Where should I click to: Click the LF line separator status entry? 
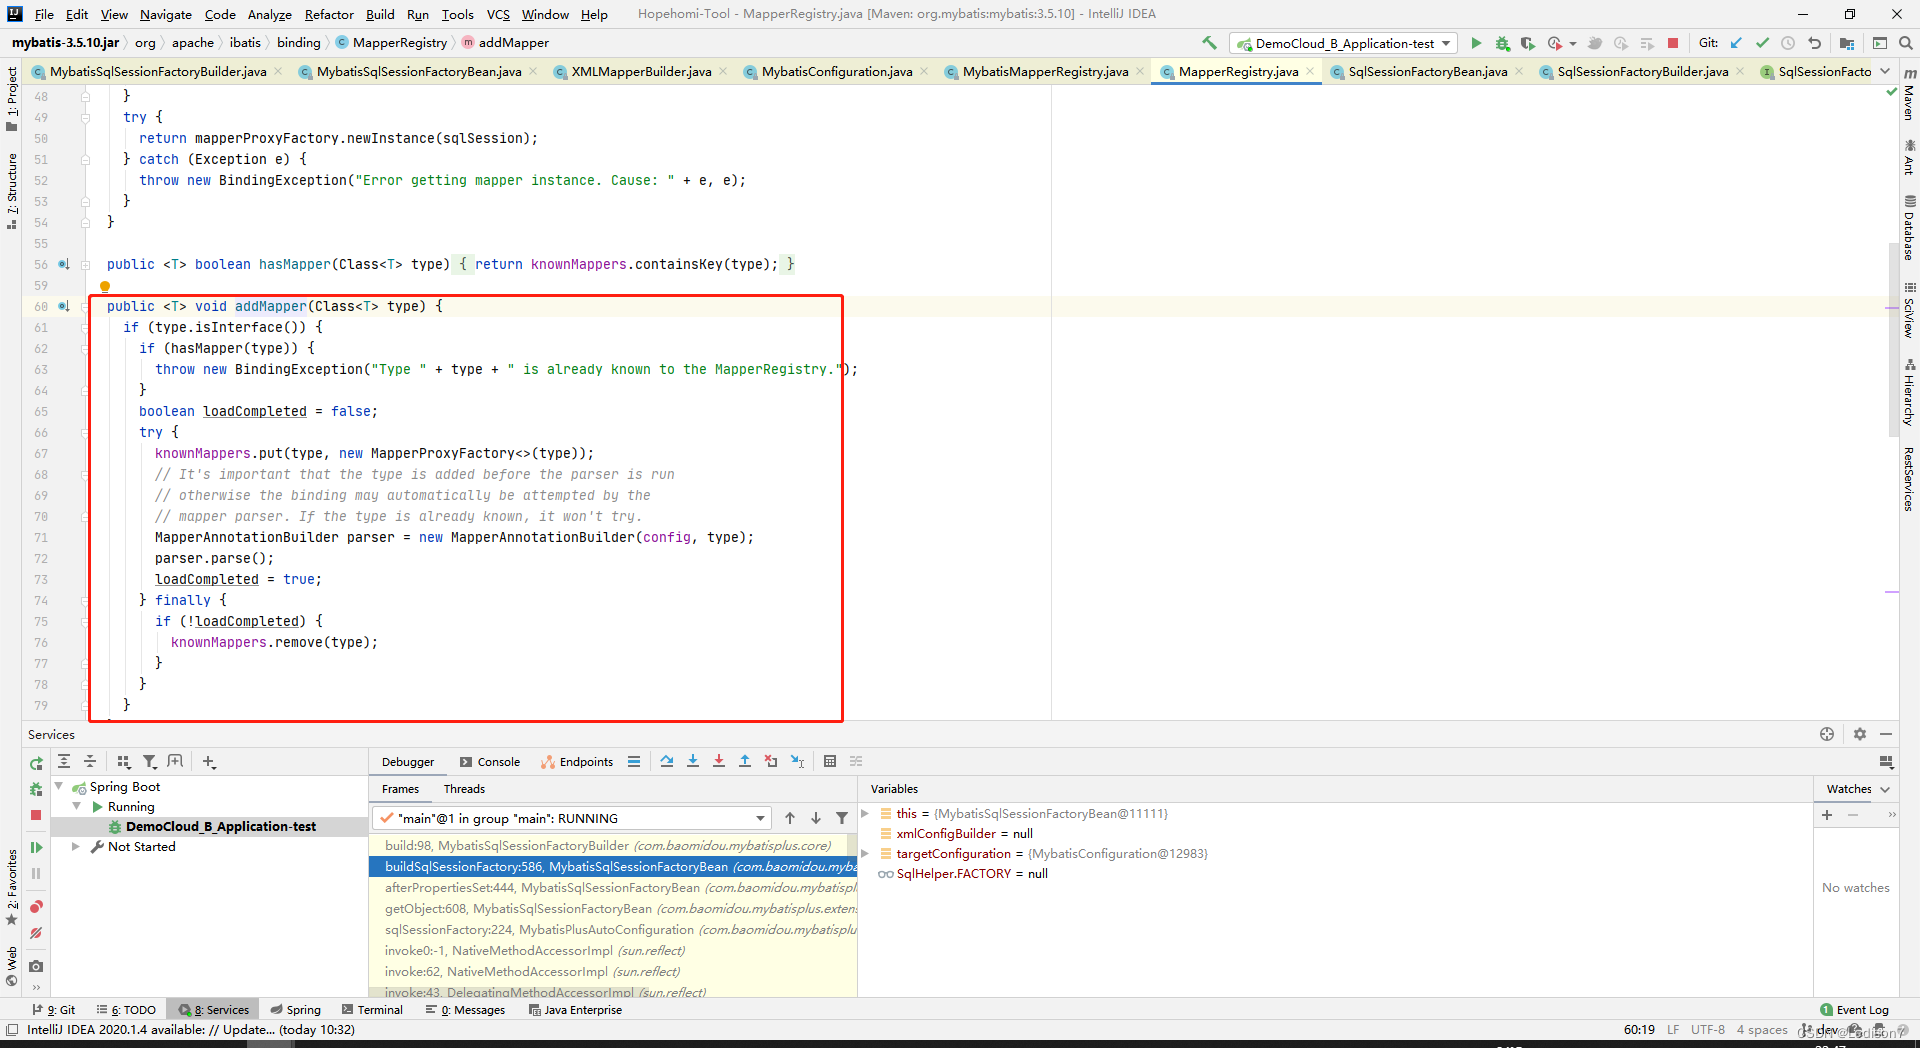(1673, 1030)
